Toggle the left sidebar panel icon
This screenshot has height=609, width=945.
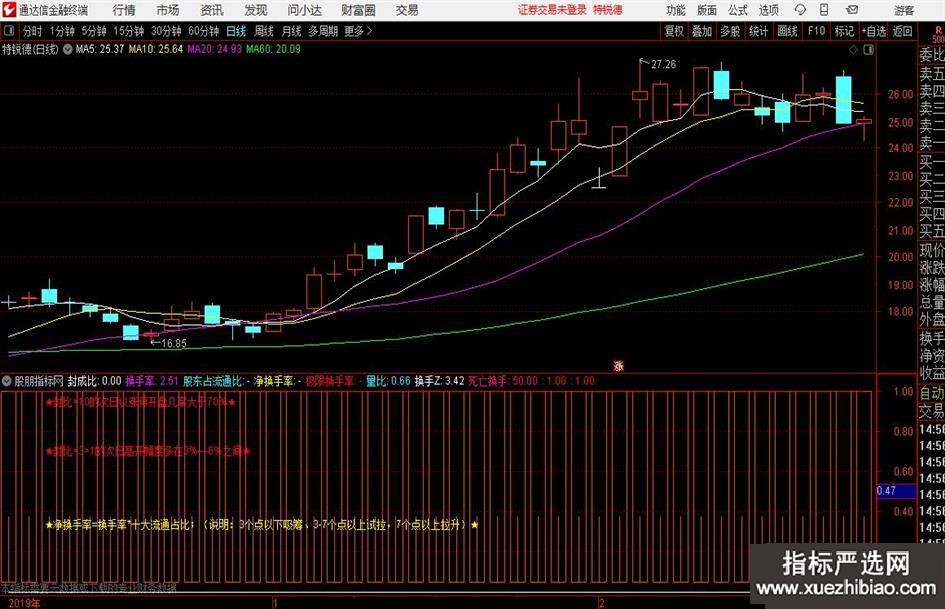click(x=9, y=31)
